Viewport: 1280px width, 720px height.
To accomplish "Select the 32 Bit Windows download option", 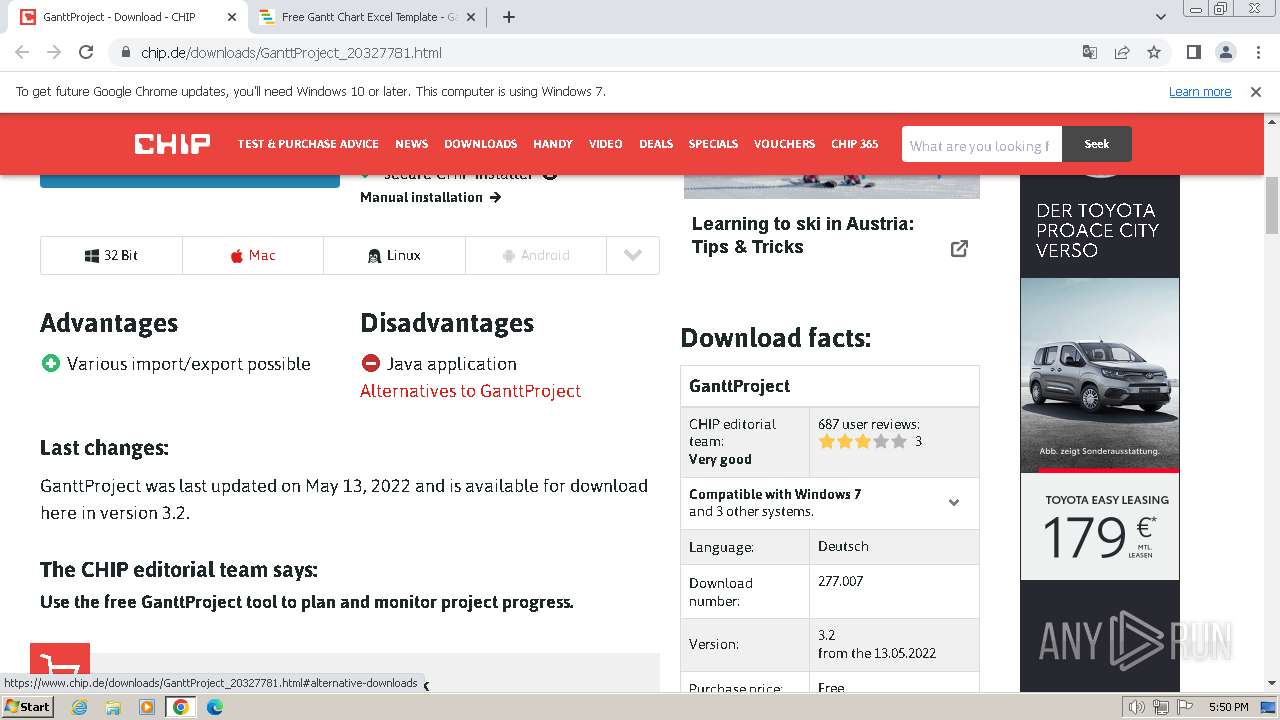I will (x=111, y=255).
